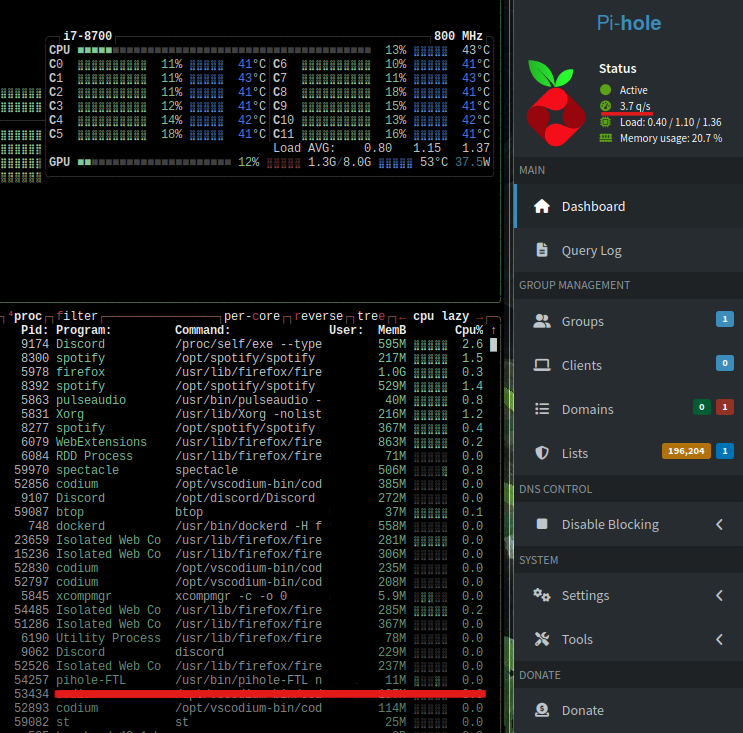Click the Load CPU chip icon

pyautogui.click(x=605, y=122)
